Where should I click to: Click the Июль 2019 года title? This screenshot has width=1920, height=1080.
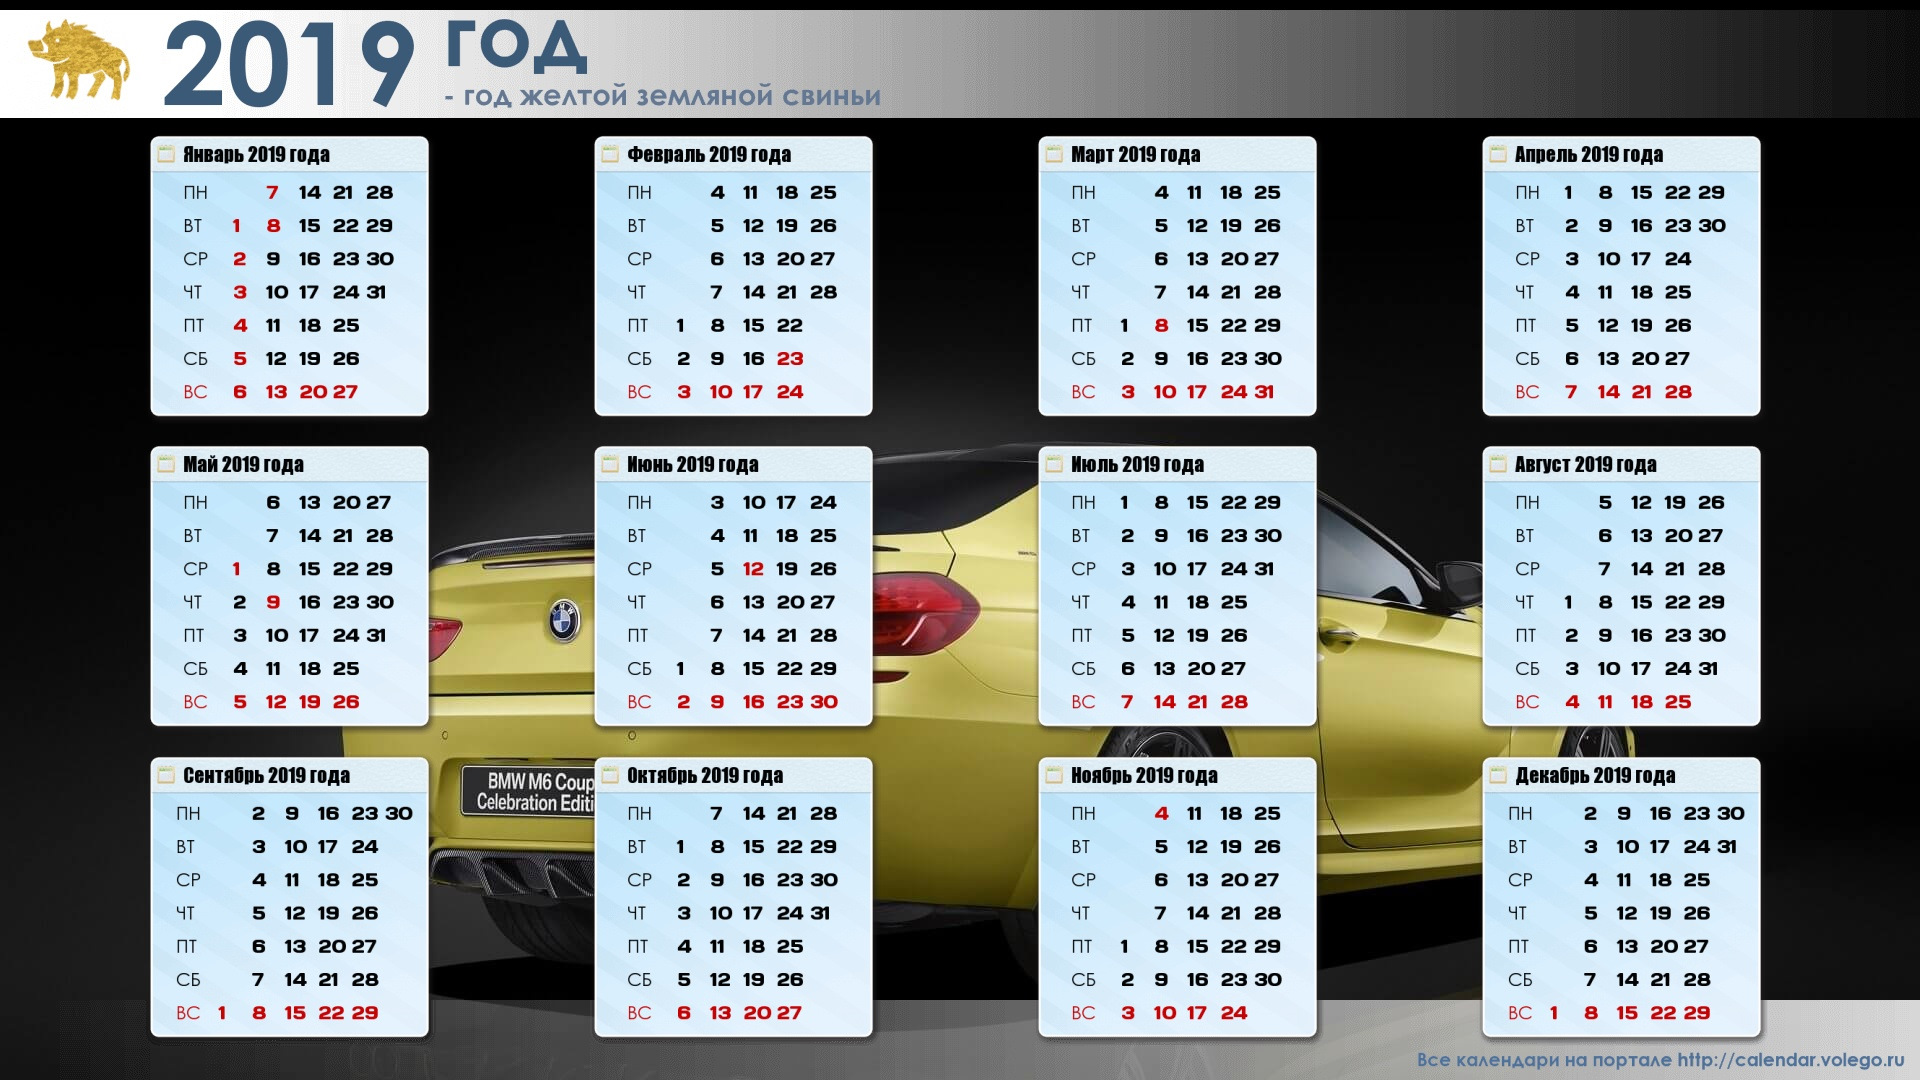[1137, 464]
